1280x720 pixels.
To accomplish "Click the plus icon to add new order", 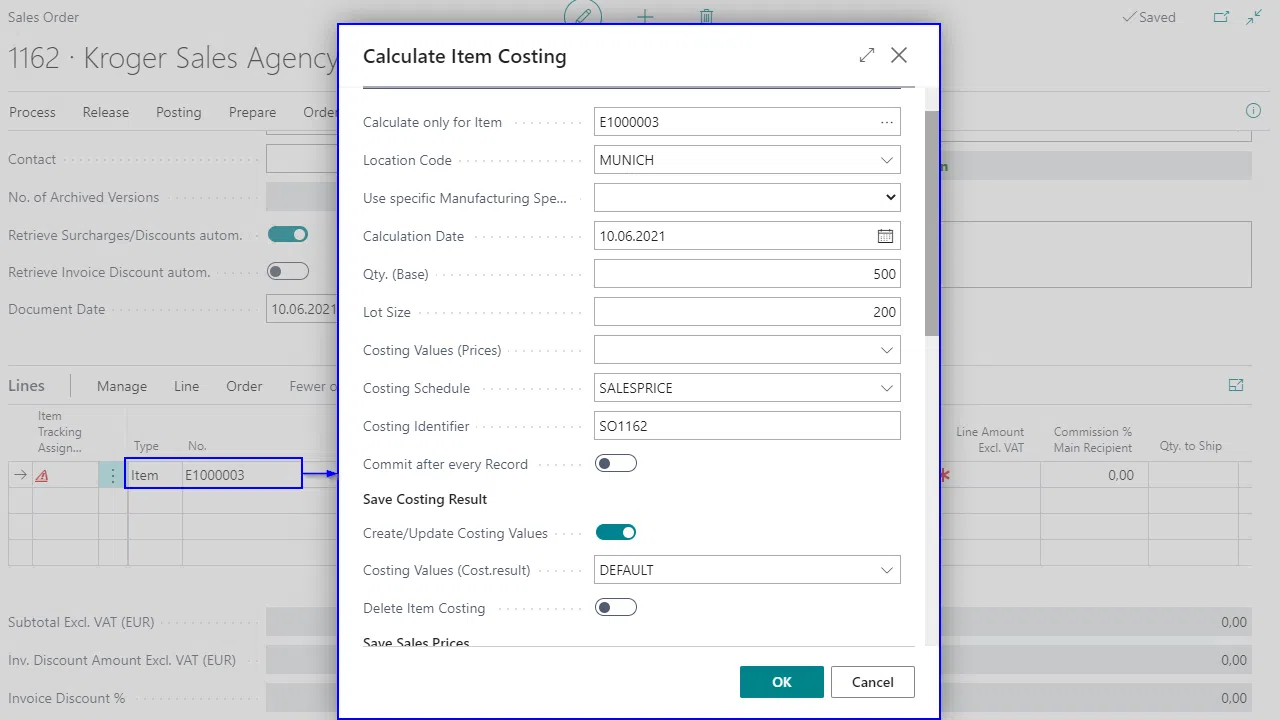I will click(645, 16).
